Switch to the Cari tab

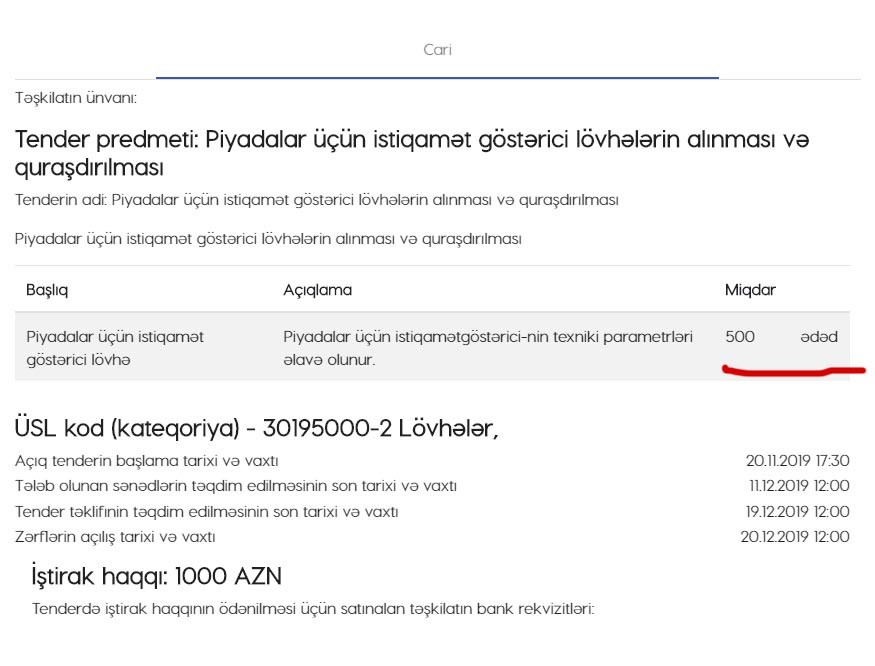click(437, 50)
